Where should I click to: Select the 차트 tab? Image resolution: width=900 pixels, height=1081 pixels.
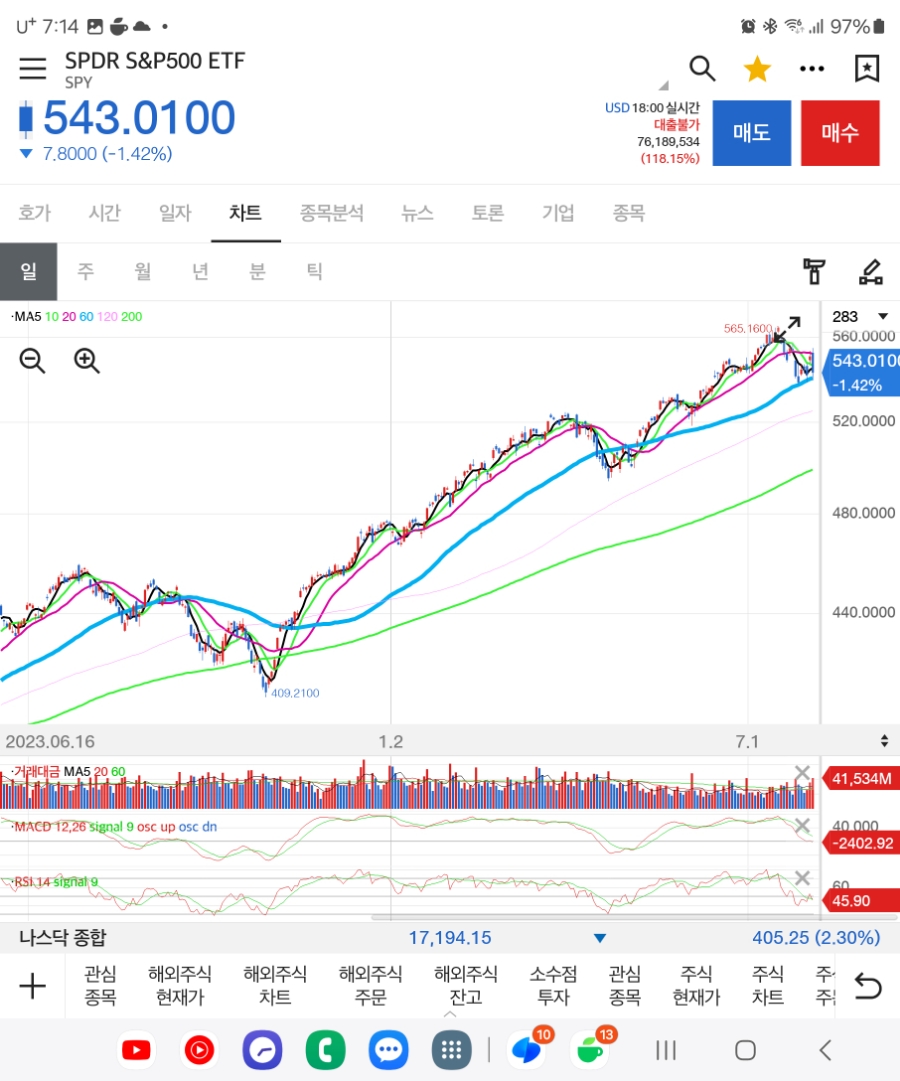[x=246, y=212]
